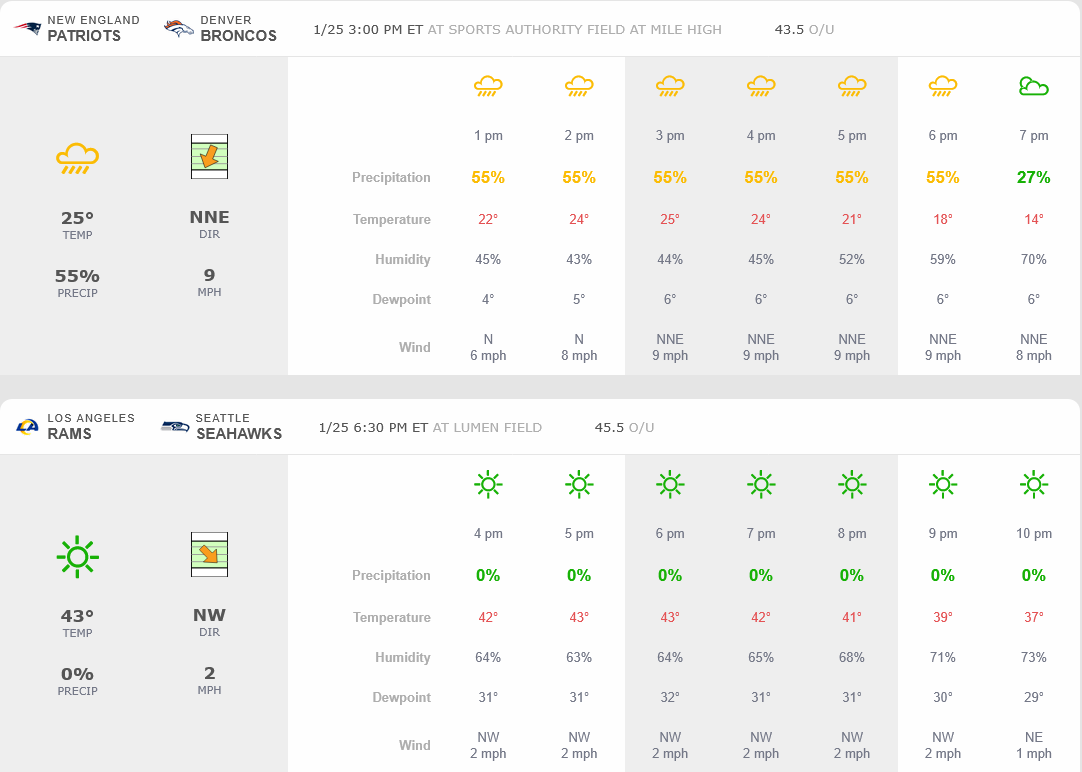Image resolution: width=1082 pixels, height=772 pixels.
Task: Click the Seattle Seahawks logo
Action: tap(175, 427)
